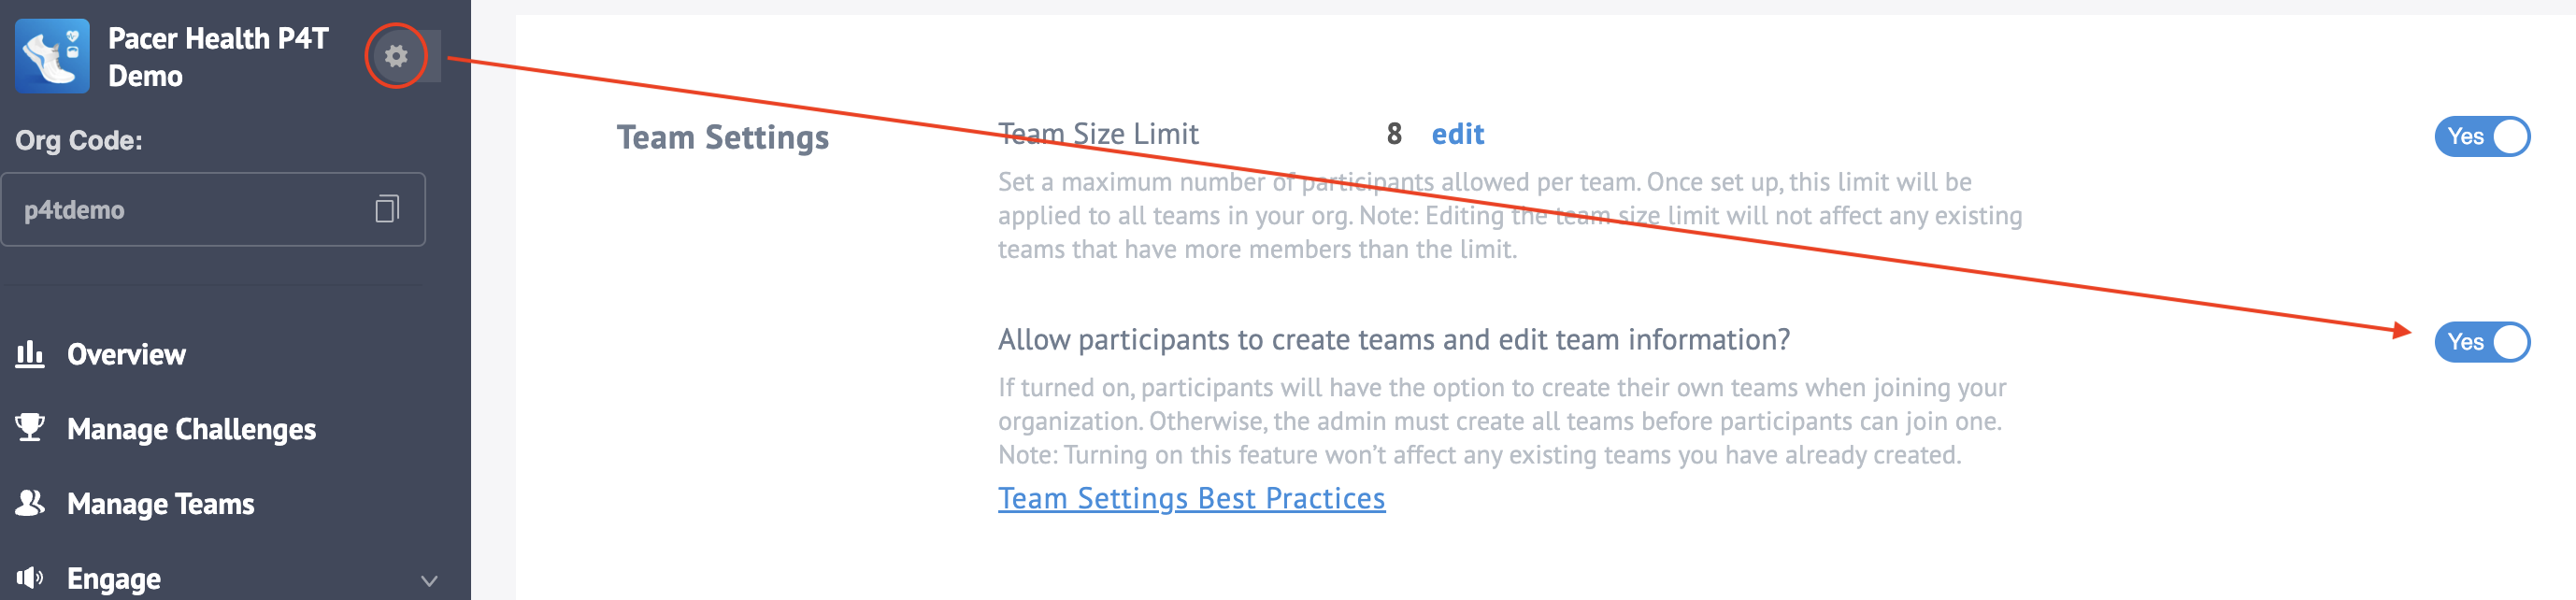Click the Team Size Limit label
This screenshot has width=2576, height=600.
pyautogui.click(x=1098, y=134)
